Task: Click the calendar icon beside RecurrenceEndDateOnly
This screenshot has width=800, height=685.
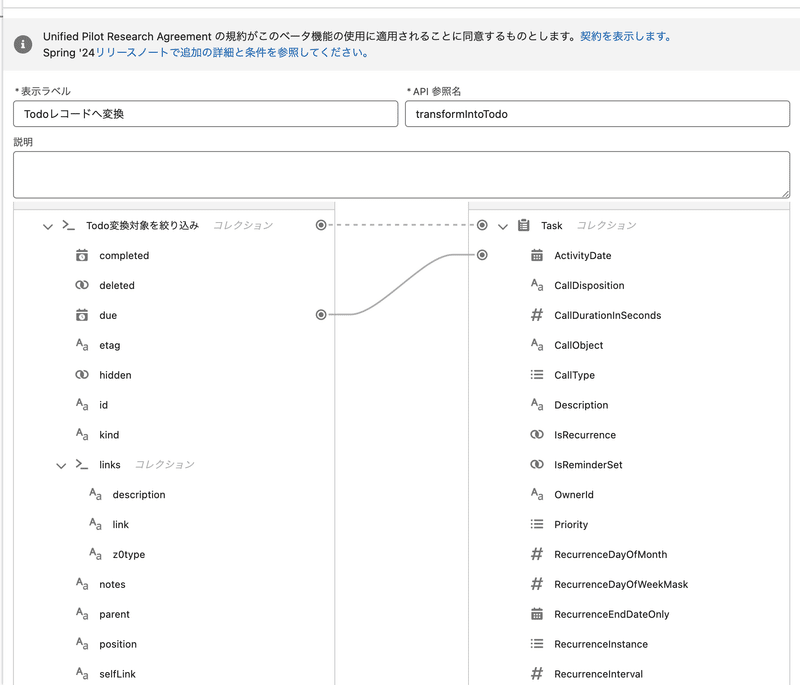Action: coord(537,614)
